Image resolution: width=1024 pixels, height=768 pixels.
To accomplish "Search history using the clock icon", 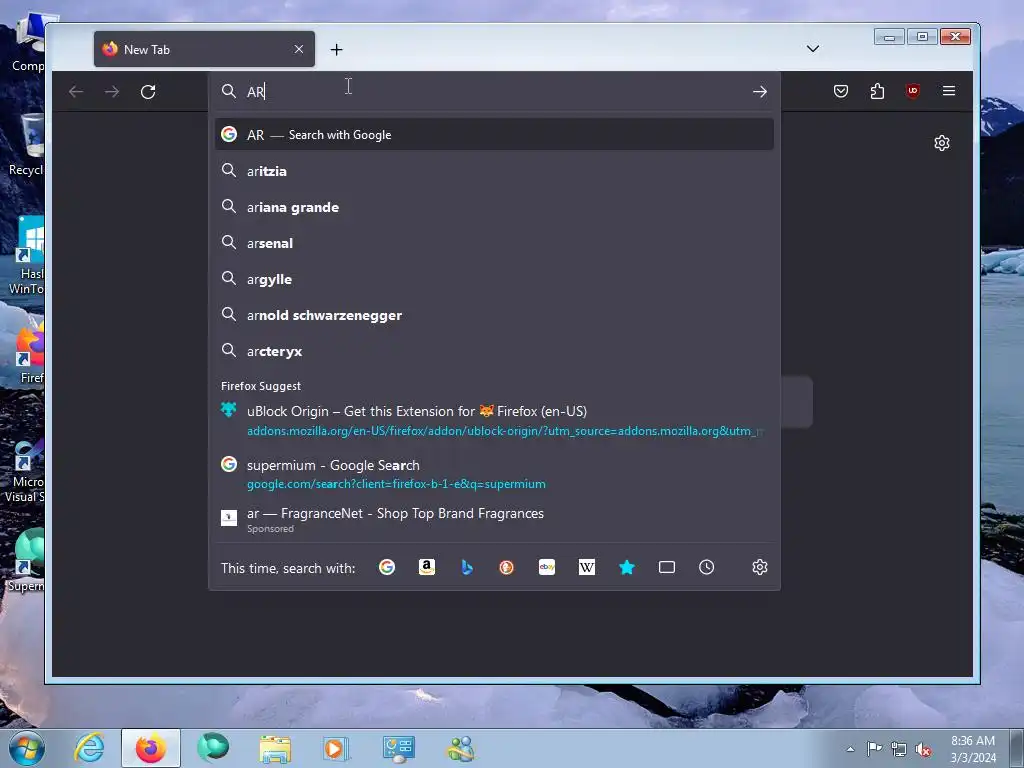I will [x=706, y=567].
